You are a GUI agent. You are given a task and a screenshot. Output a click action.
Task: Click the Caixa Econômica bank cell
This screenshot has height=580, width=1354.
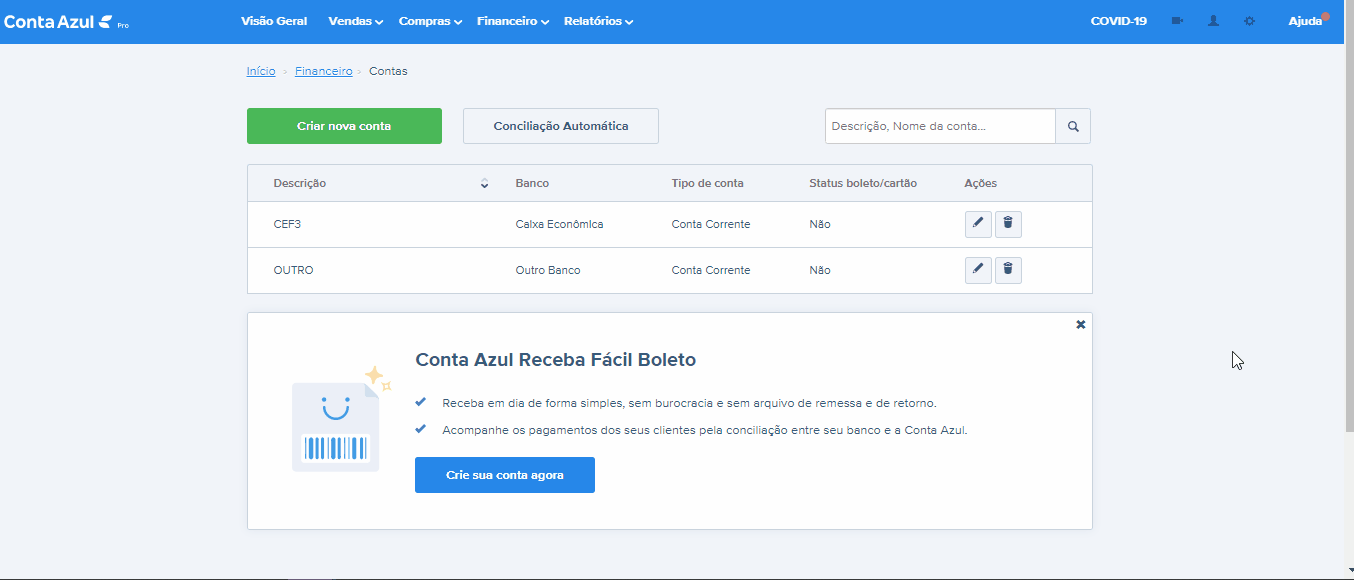(x=559, y=224)
